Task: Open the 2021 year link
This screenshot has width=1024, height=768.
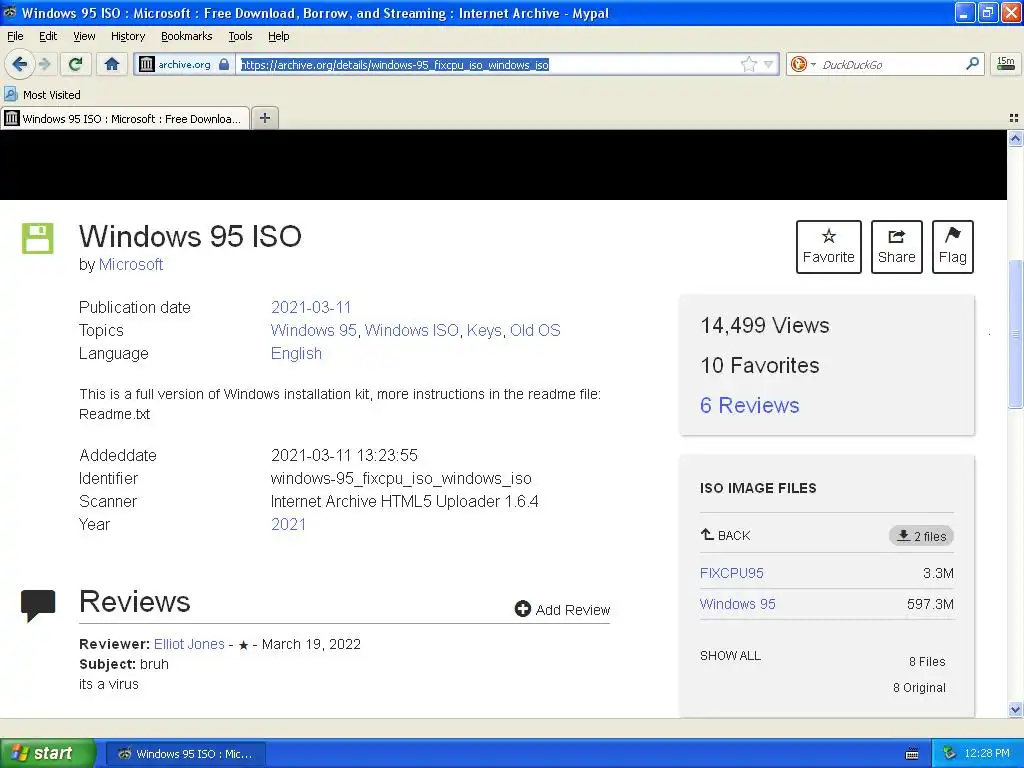Action: pyautogui.click(x=288, y=524)
